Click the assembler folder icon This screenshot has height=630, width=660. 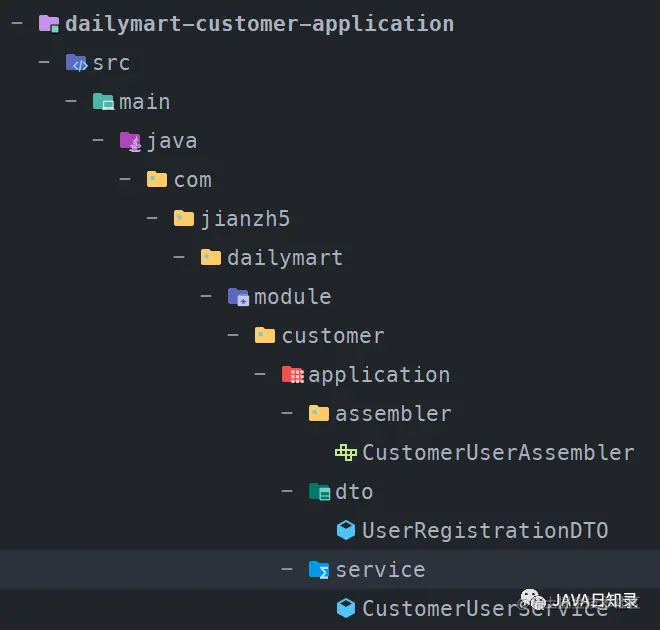pos(319,413)
